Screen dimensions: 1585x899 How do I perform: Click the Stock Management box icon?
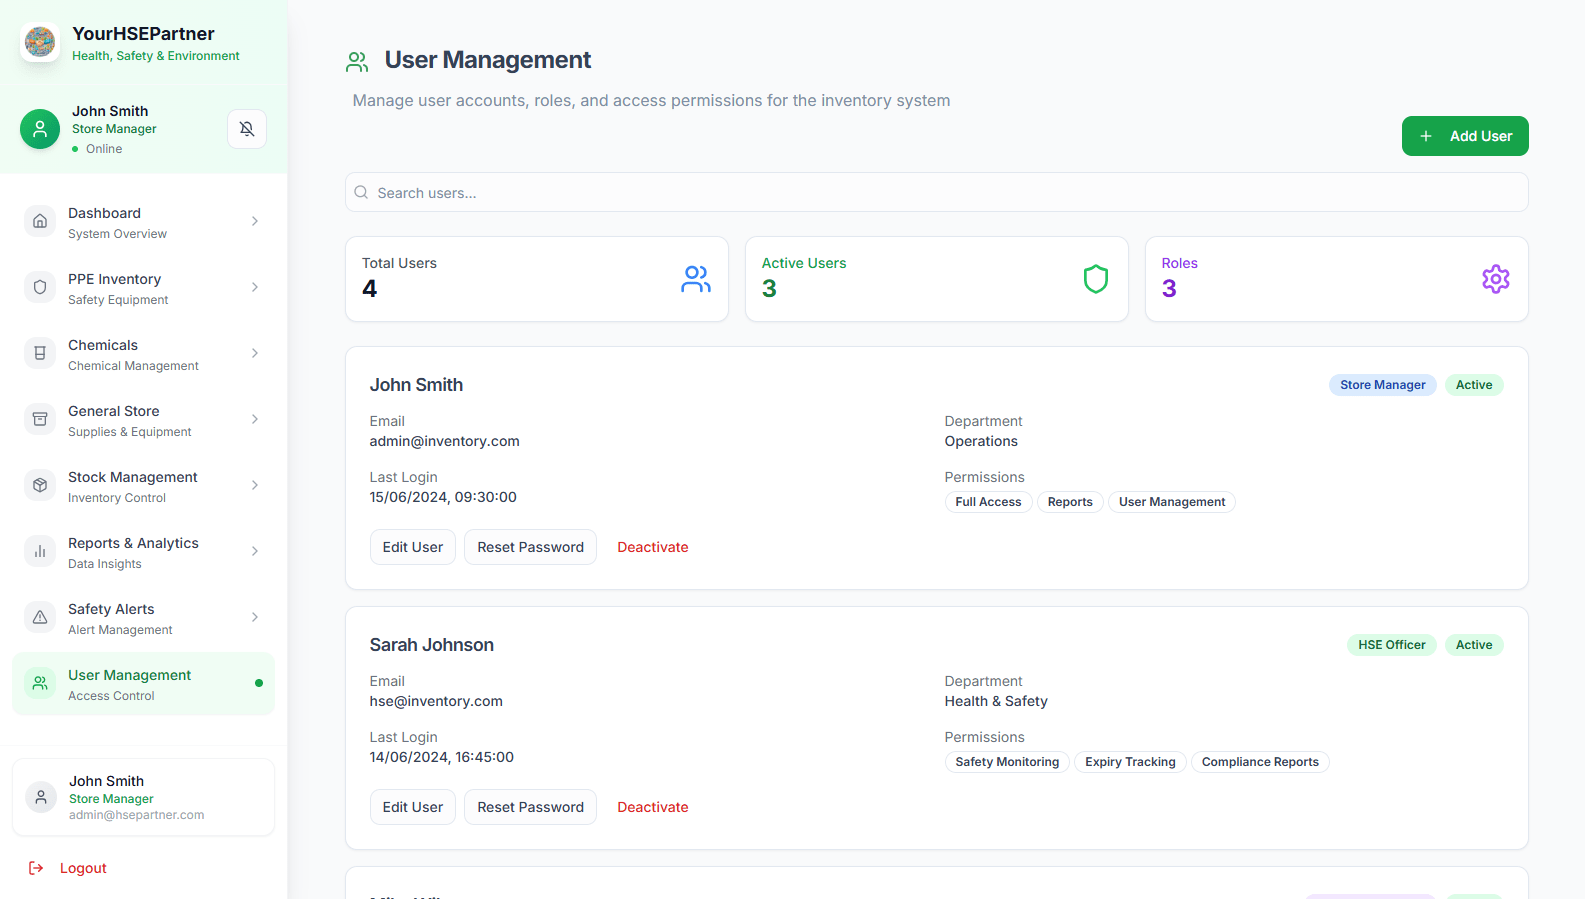[40, 486]
